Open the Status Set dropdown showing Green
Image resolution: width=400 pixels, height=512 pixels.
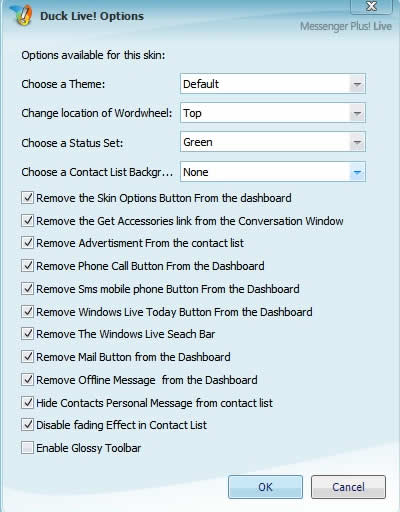pos(273,142)
